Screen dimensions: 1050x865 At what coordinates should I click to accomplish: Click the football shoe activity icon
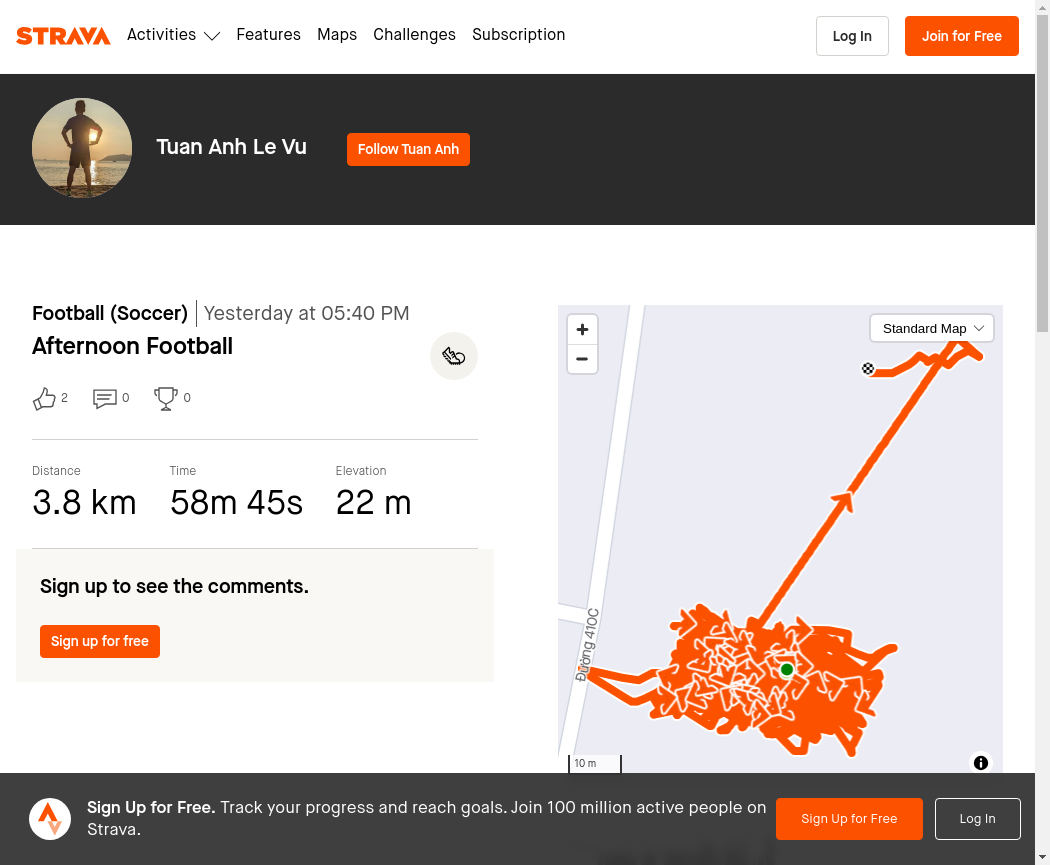453,356
